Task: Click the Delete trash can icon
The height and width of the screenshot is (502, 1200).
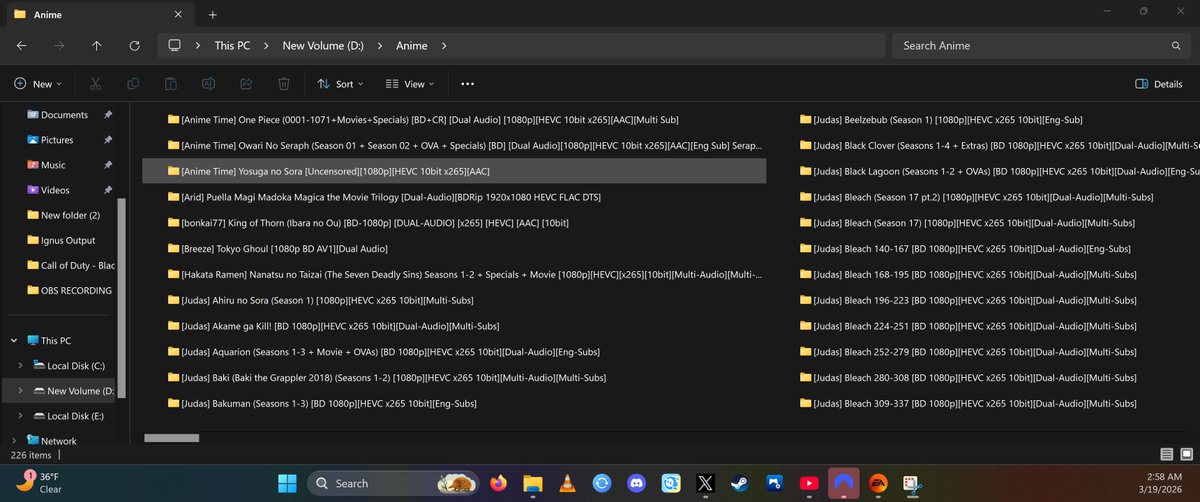Action: pos(284,85)
